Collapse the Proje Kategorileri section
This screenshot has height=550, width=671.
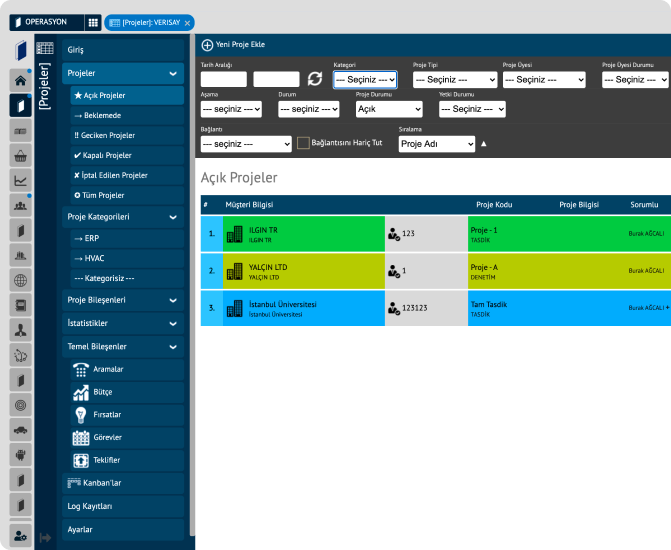pos(123,217)
